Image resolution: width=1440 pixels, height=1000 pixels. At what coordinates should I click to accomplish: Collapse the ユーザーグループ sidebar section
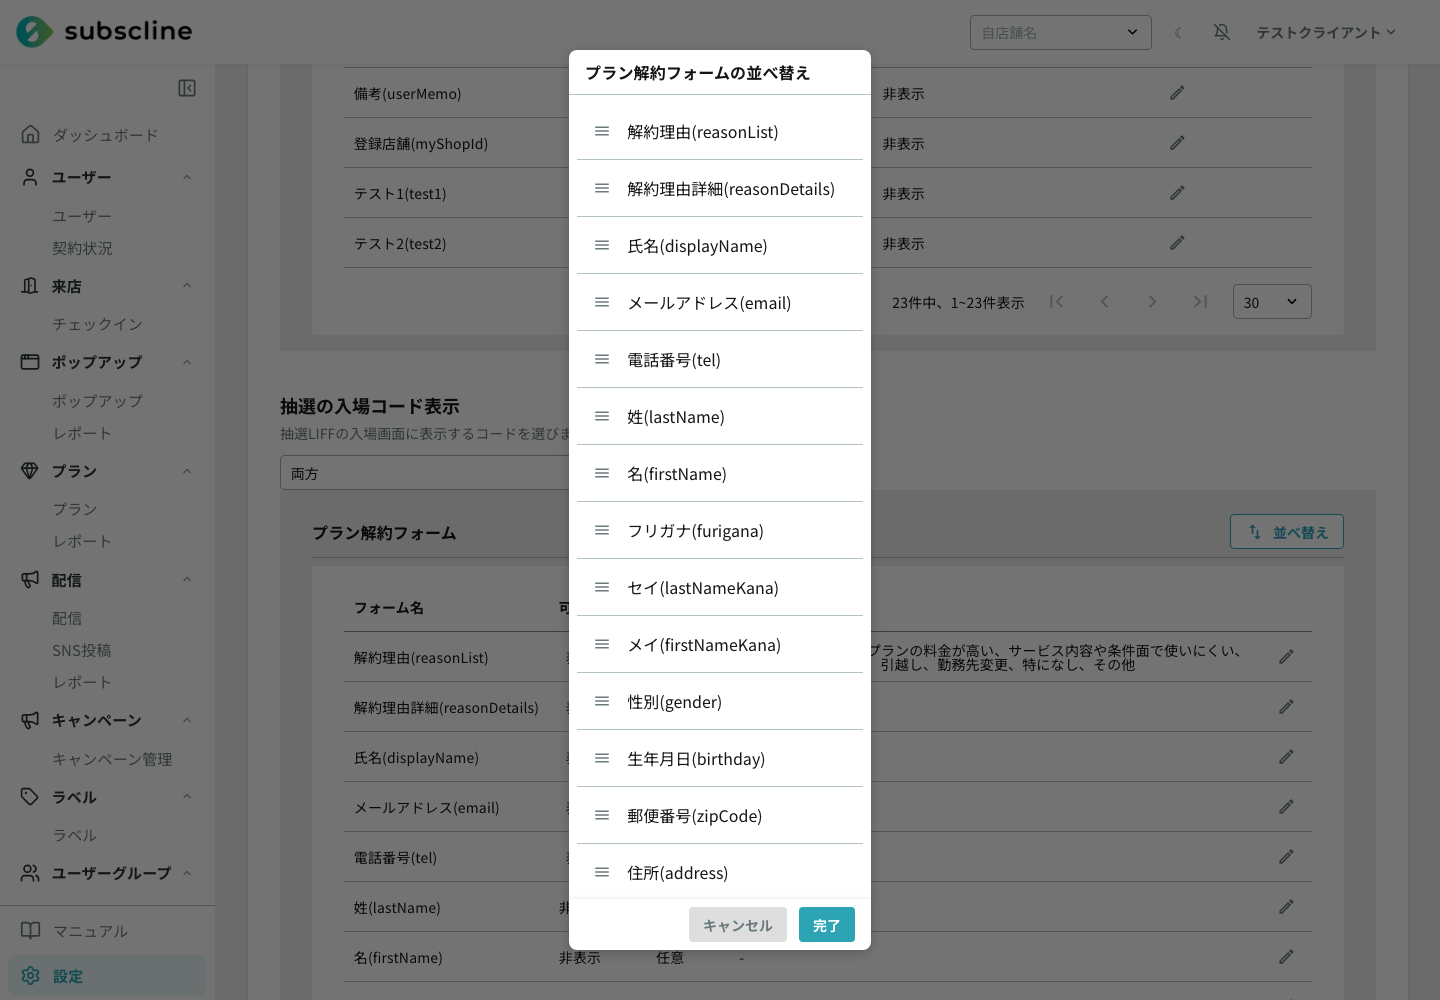(x=187, y=873)
